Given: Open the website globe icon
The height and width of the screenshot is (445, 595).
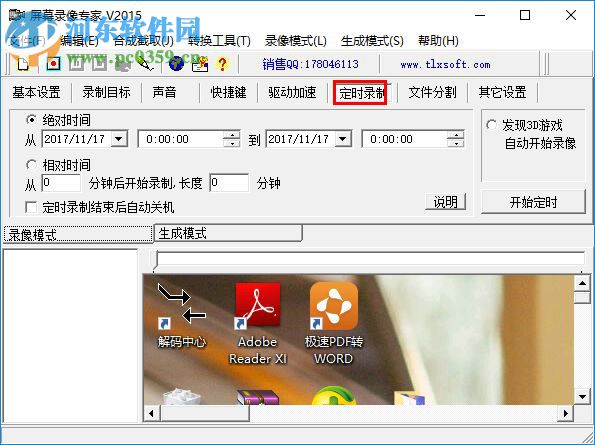Looking at the screenshot, I should (x=176, y=64).
